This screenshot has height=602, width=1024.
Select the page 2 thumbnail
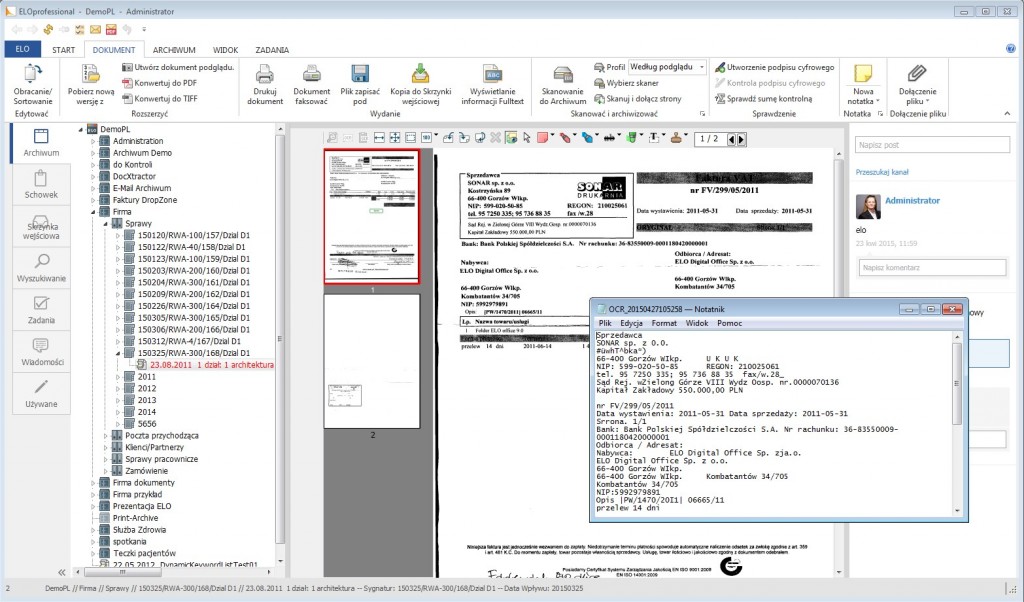pos(372,361)
